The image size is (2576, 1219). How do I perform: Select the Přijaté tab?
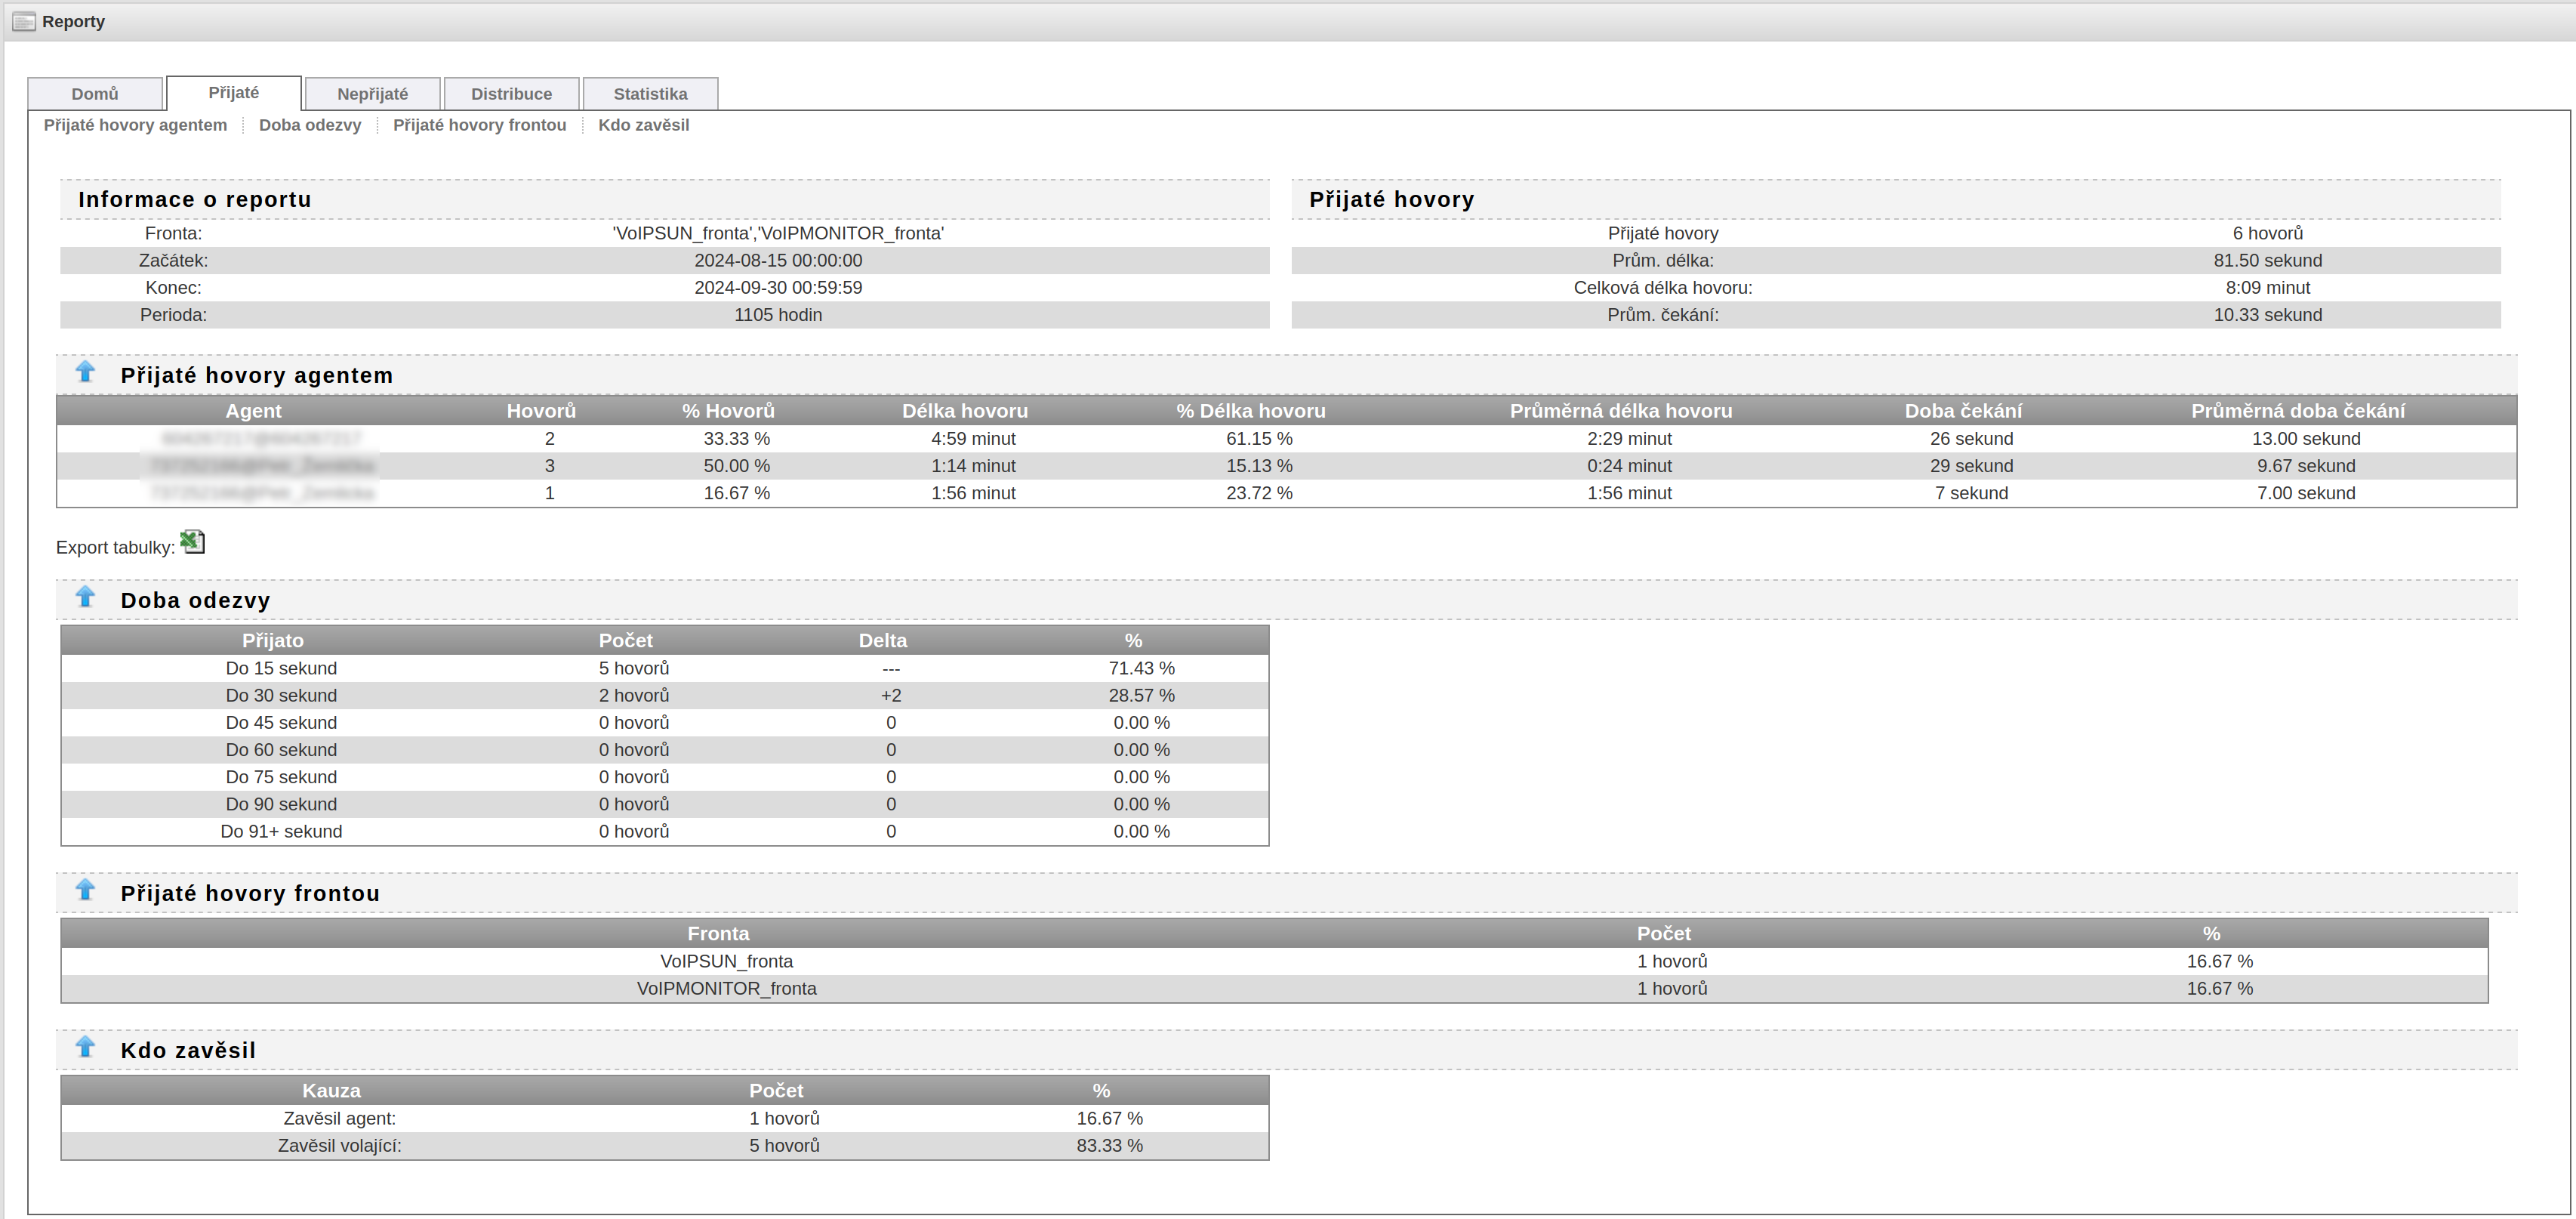[234, 93]
